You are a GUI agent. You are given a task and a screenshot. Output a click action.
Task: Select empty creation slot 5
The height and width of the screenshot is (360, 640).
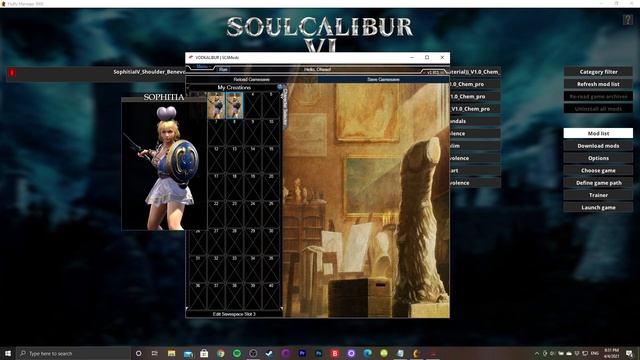click(271, 105)
